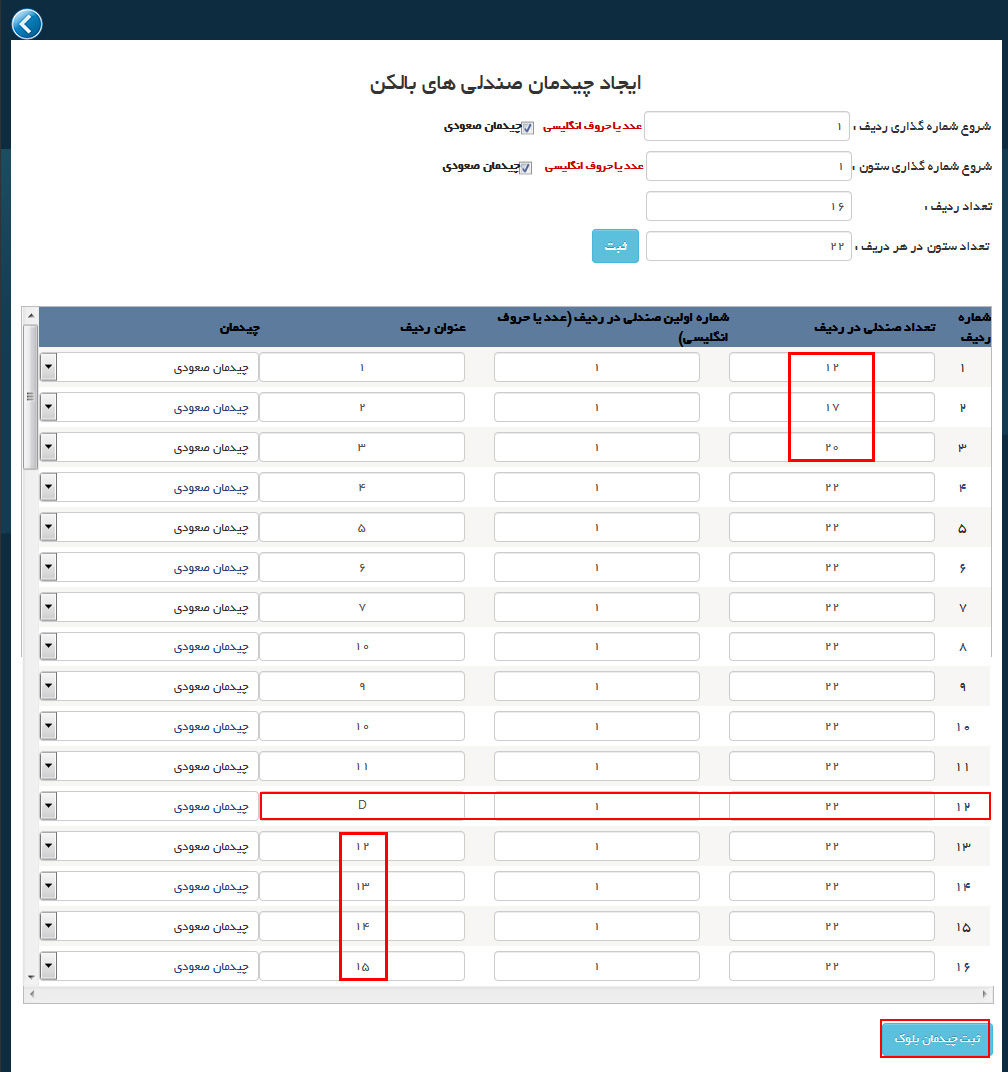The height and width of the screenshot is (1072, 1008).
Task: Click row title field of row 11
Action: click(362, 766)
